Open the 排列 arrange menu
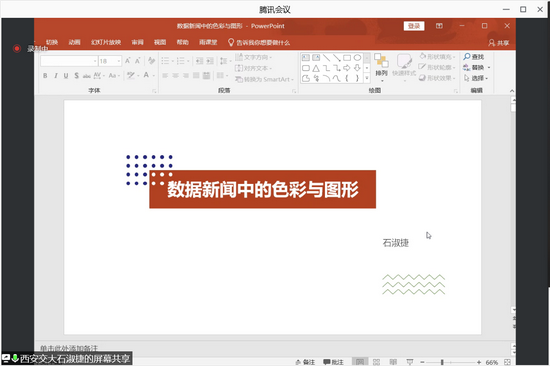The image size is (550, 366). (x=381, y=68)
